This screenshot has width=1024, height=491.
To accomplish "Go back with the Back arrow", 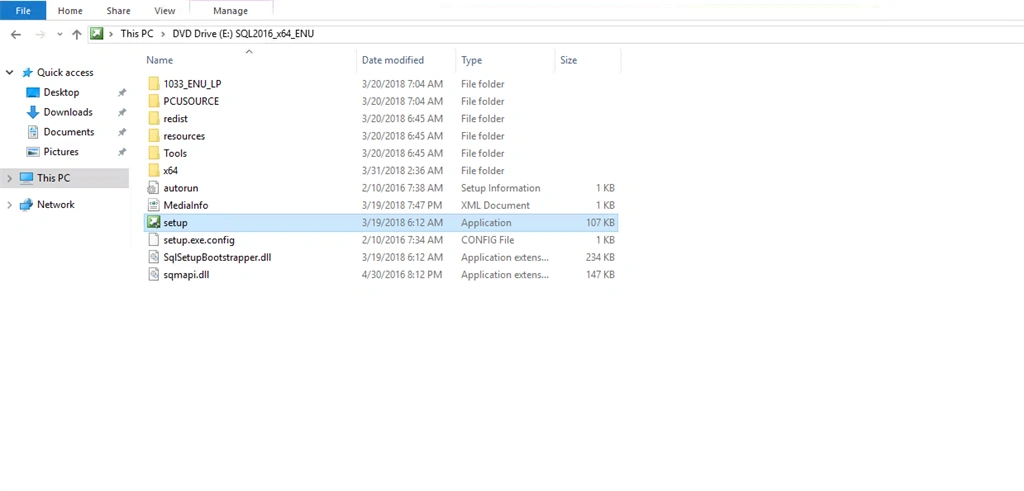I will pyautogui.click(x=16, y=34).
